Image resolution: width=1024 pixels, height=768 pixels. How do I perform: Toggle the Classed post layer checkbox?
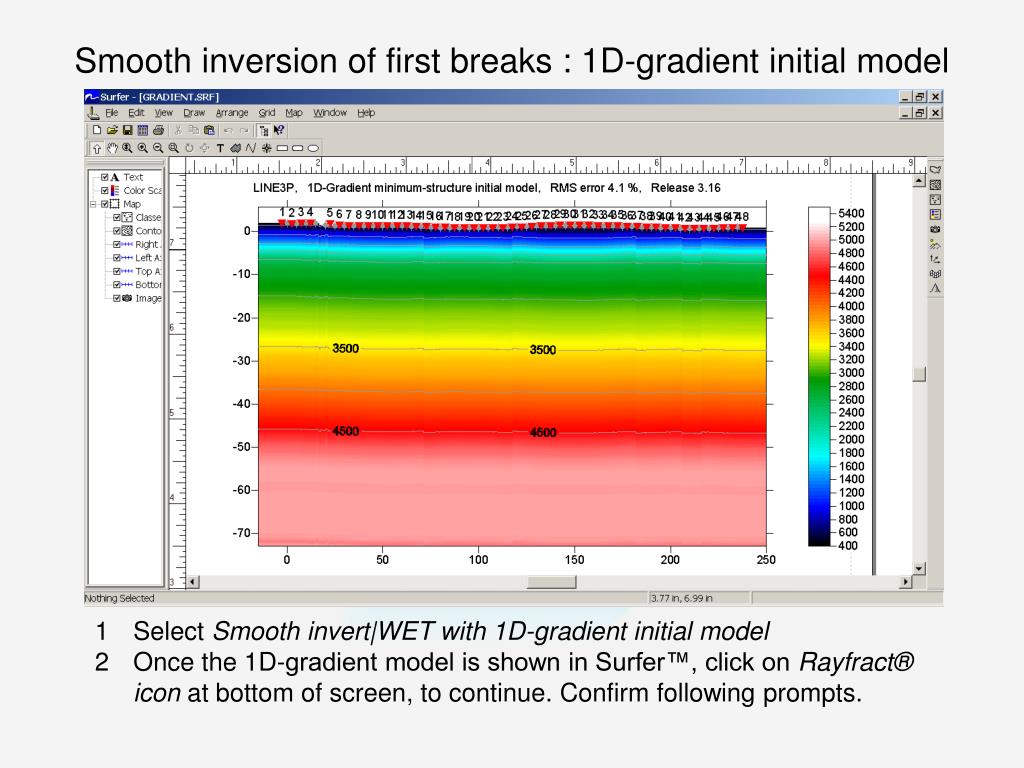pos(117,217)
